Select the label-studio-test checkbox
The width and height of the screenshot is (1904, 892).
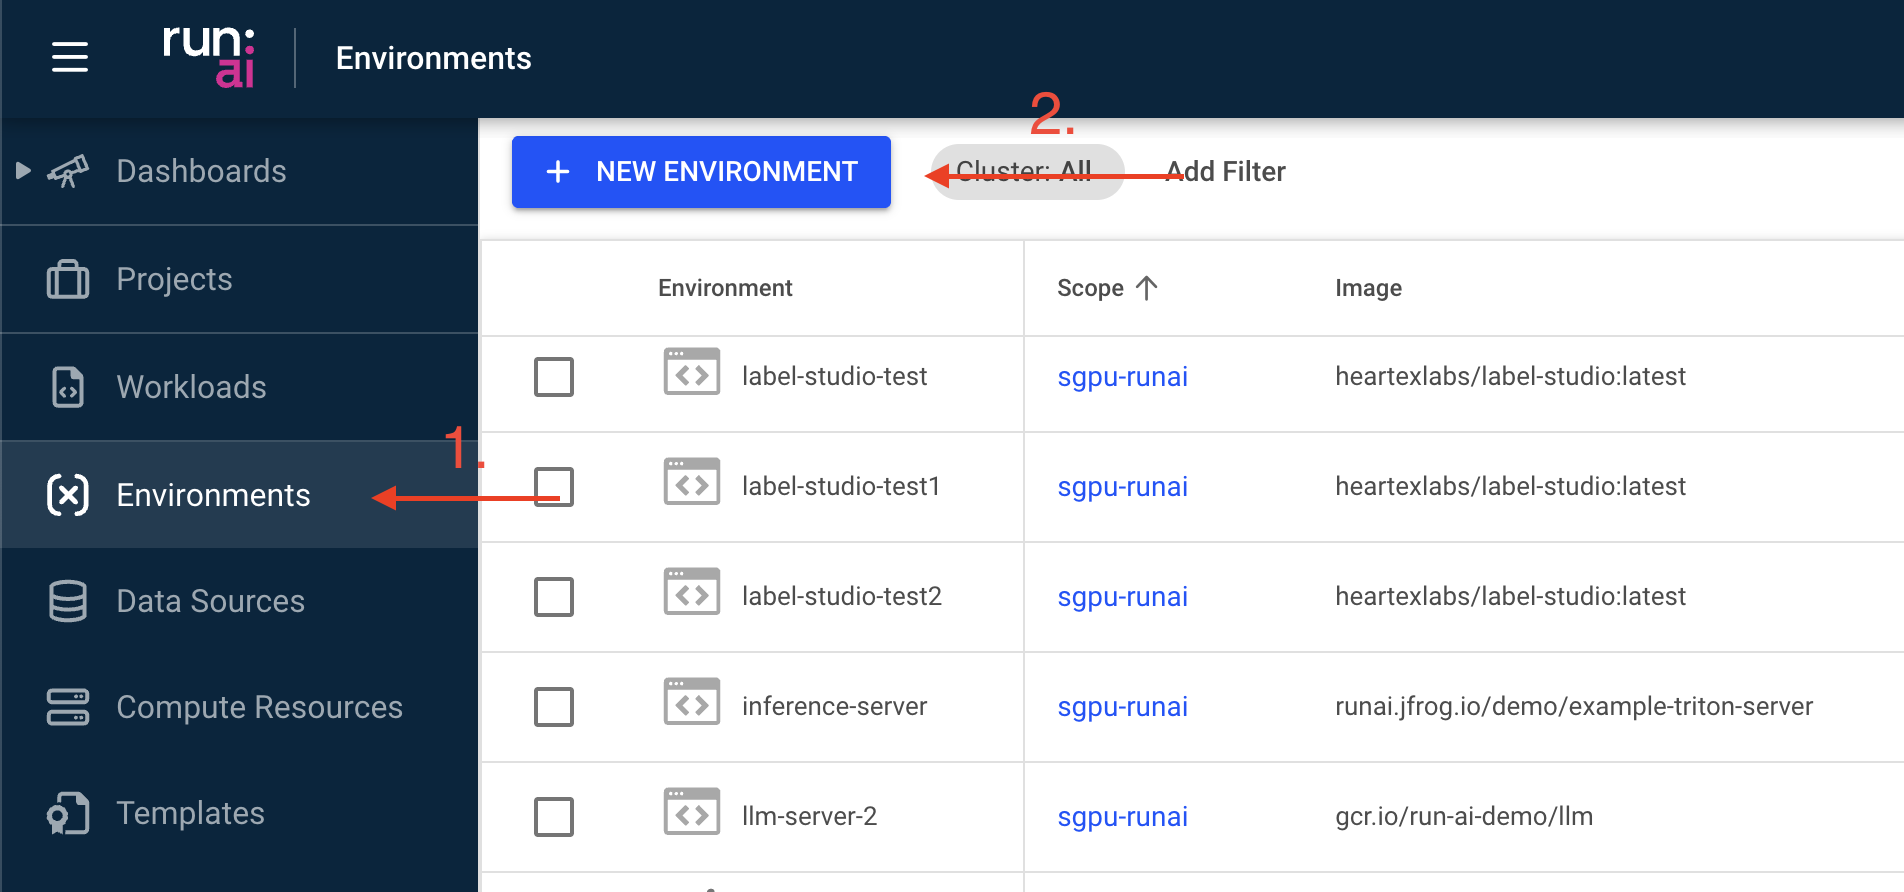[554, 377]
